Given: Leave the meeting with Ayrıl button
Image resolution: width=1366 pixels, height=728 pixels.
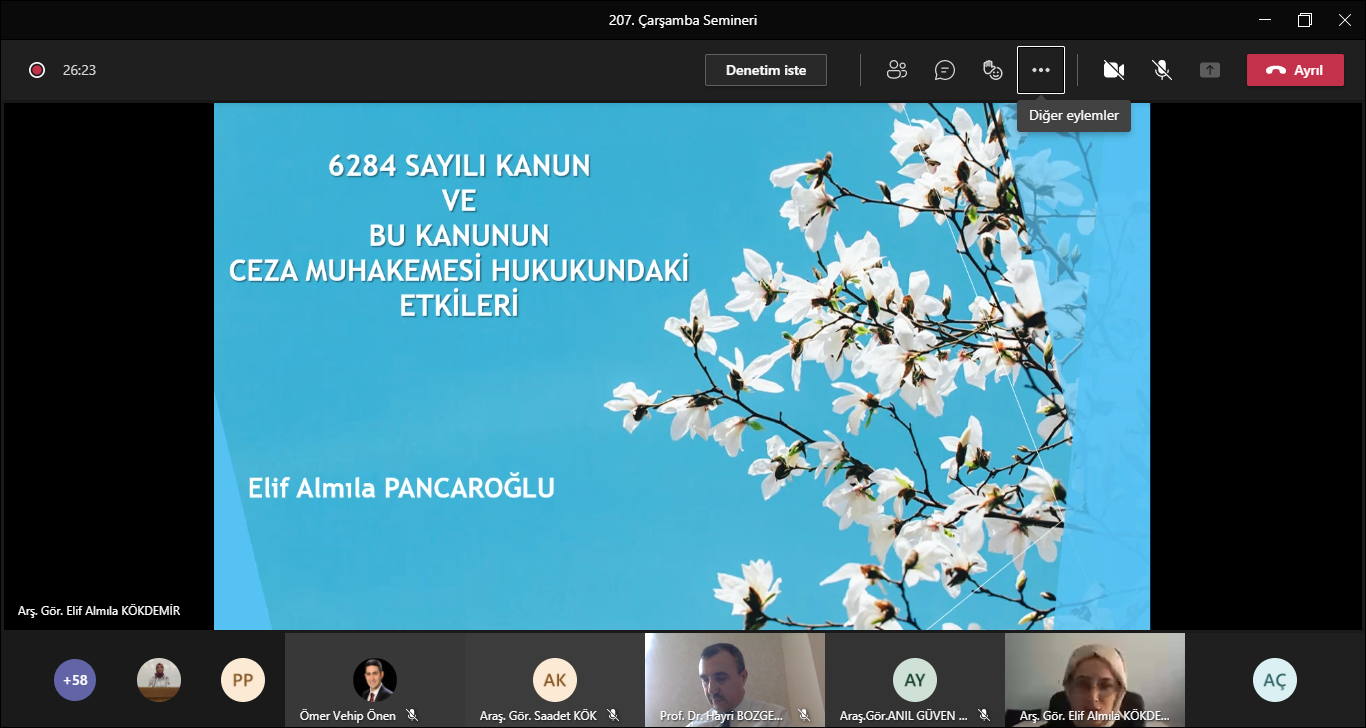Looking at the screenshot, I should point(1294,70).
